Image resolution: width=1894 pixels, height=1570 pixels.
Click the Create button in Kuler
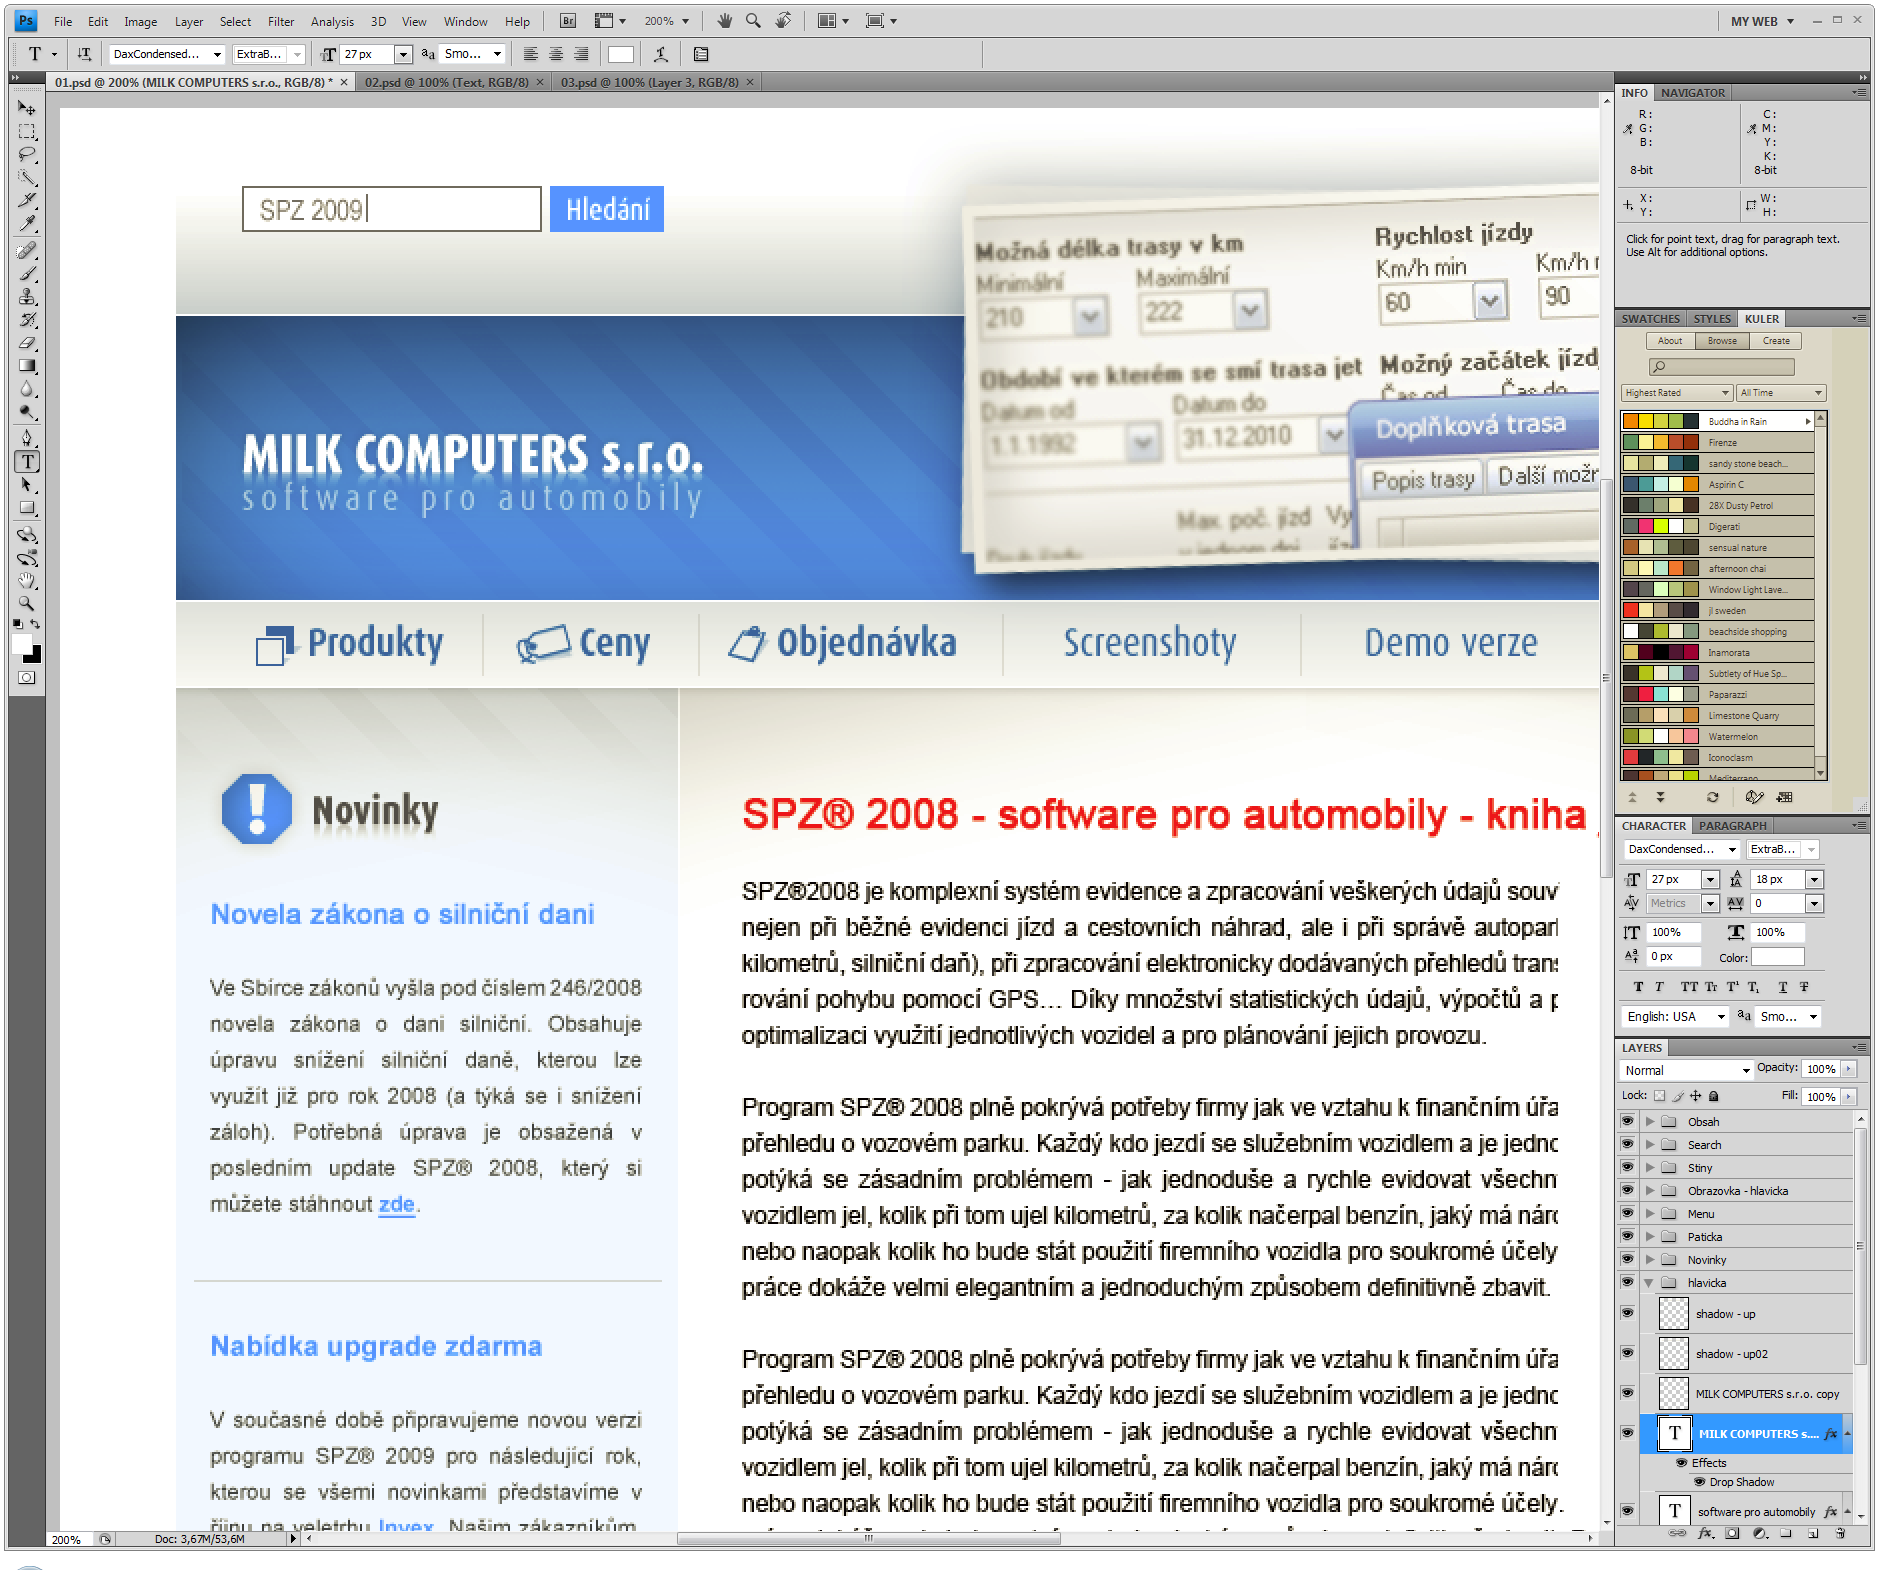(1776, 341)
